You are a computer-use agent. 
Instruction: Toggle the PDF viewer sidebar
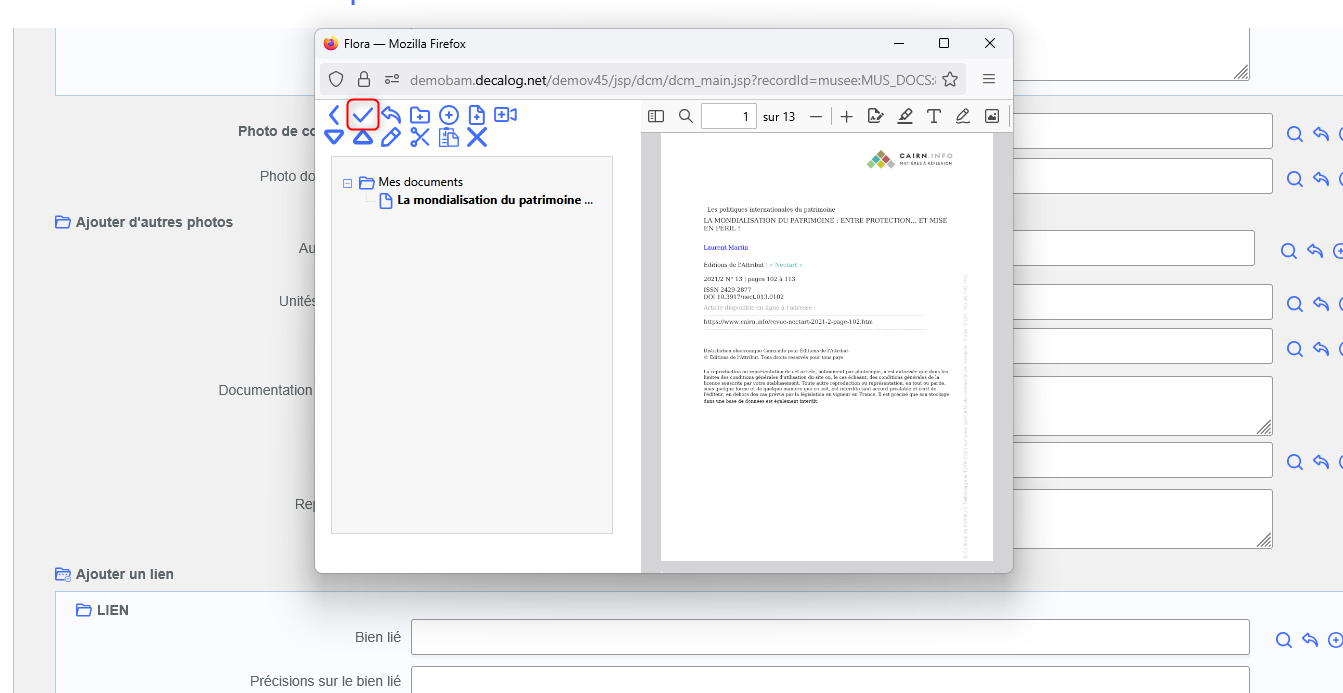click(x=656, y=116)
